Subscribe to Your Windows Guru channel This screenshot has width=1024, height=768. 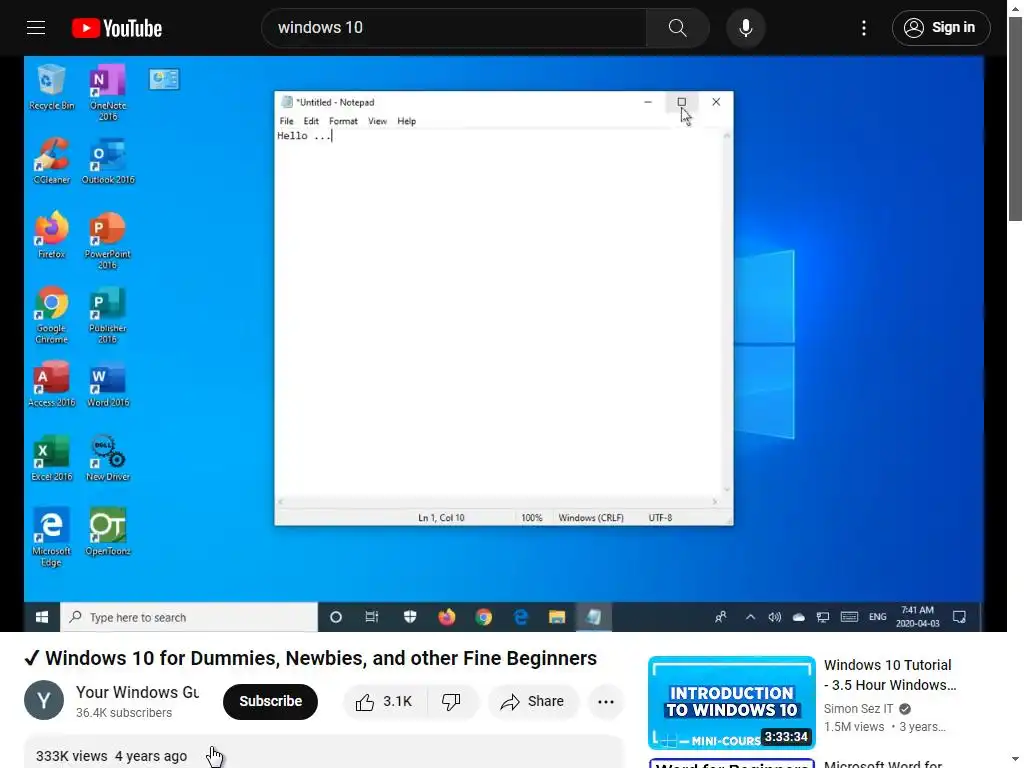270,701
